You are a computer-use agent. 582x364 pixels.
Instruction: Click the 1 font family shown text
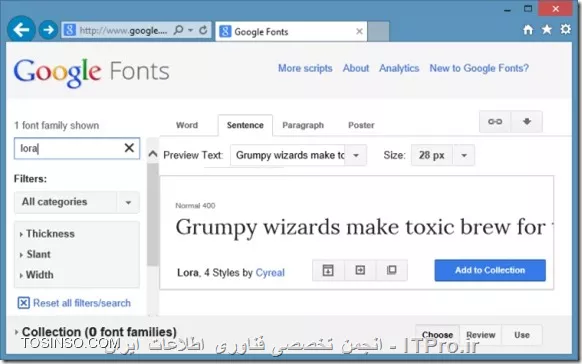click(56, 125)
